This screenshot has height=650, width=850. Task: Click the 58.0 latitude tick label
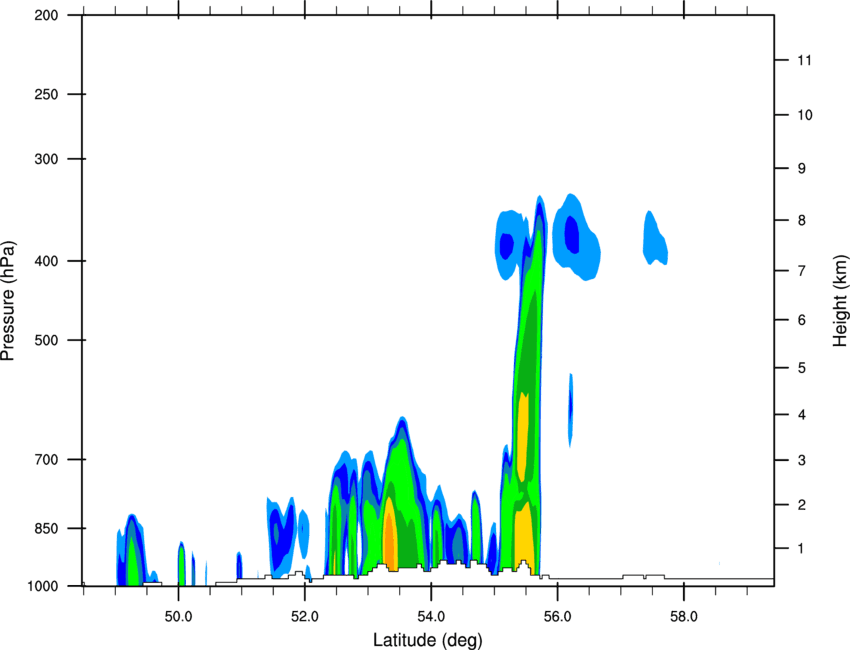(684, 617)
